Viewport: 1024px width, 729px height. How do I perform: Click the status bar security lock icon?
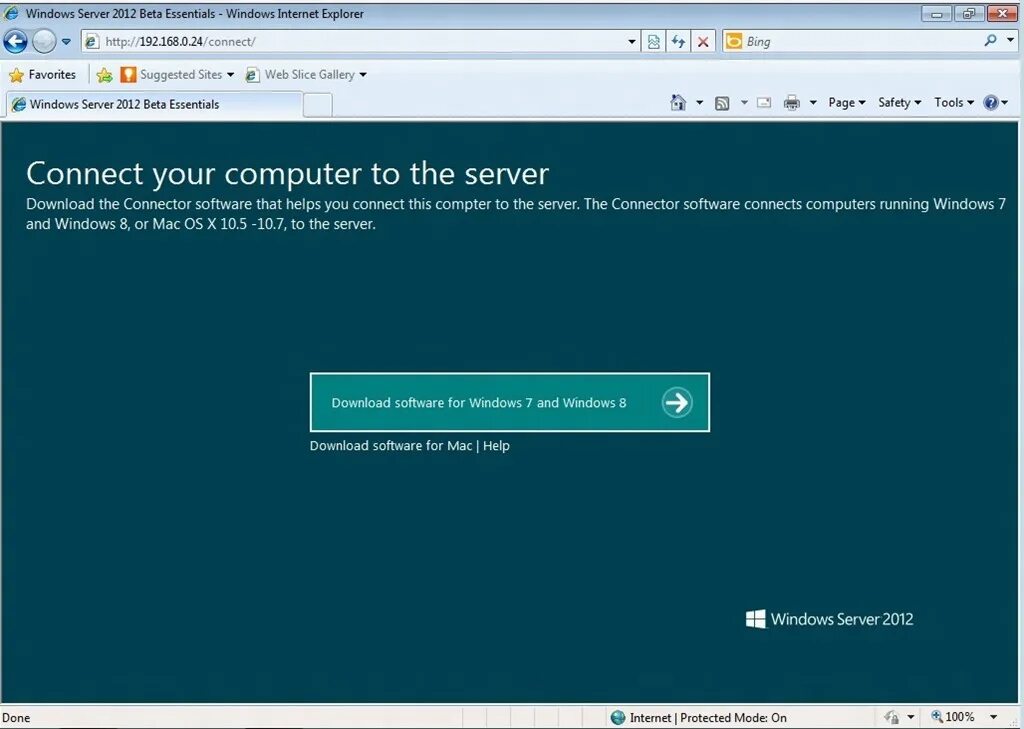(892, 717)
